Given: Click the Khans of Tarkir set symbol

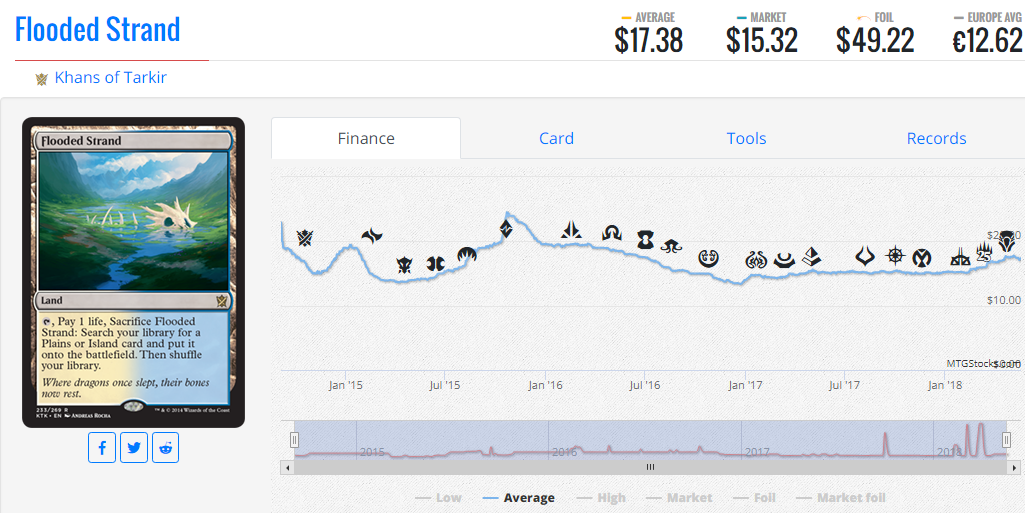Looking at the screenshot, I should [x=42, y=78].
